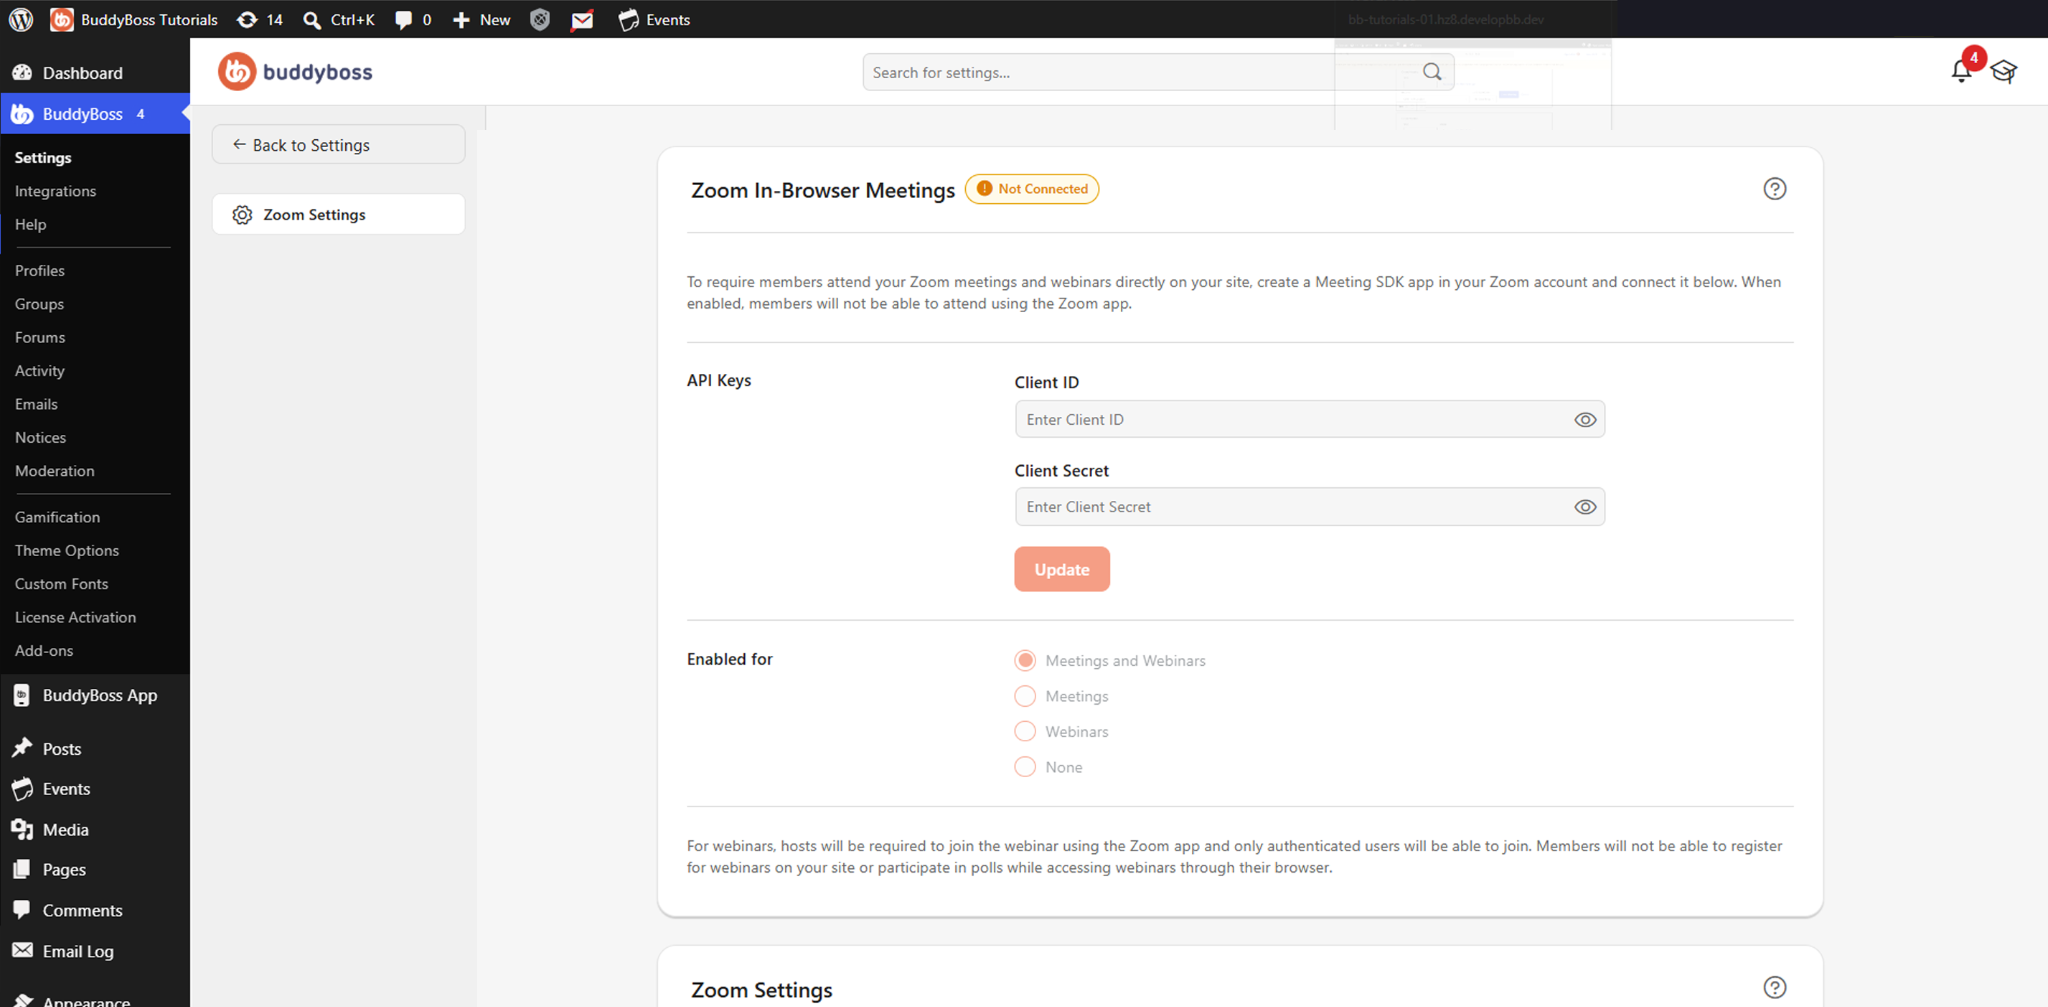Click the search magnifier in settings search
Screen dimensions: 2048x1007
pyautogui.click(x=1432, y=72)
